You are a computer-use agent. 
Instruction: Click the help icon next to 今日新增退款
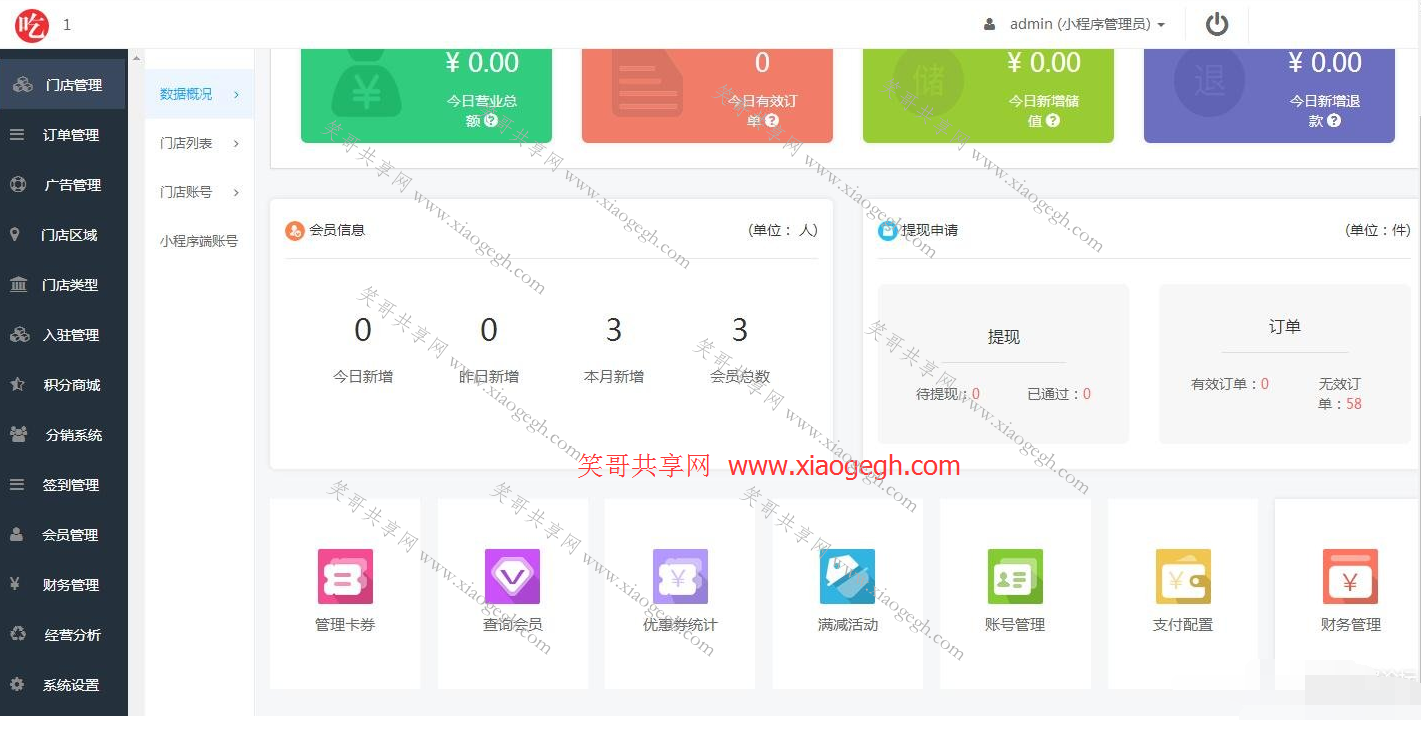[1334, 120]
